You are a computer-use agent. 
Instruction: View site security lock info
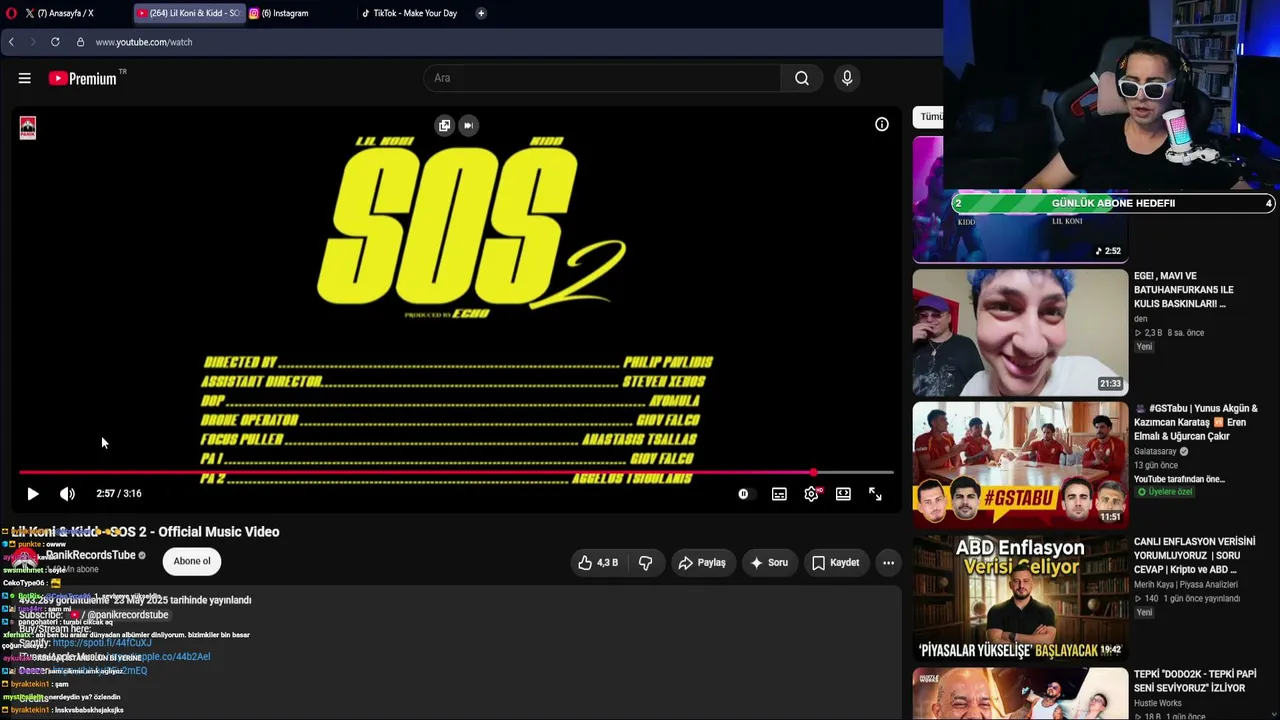click(x=80, y=42)
